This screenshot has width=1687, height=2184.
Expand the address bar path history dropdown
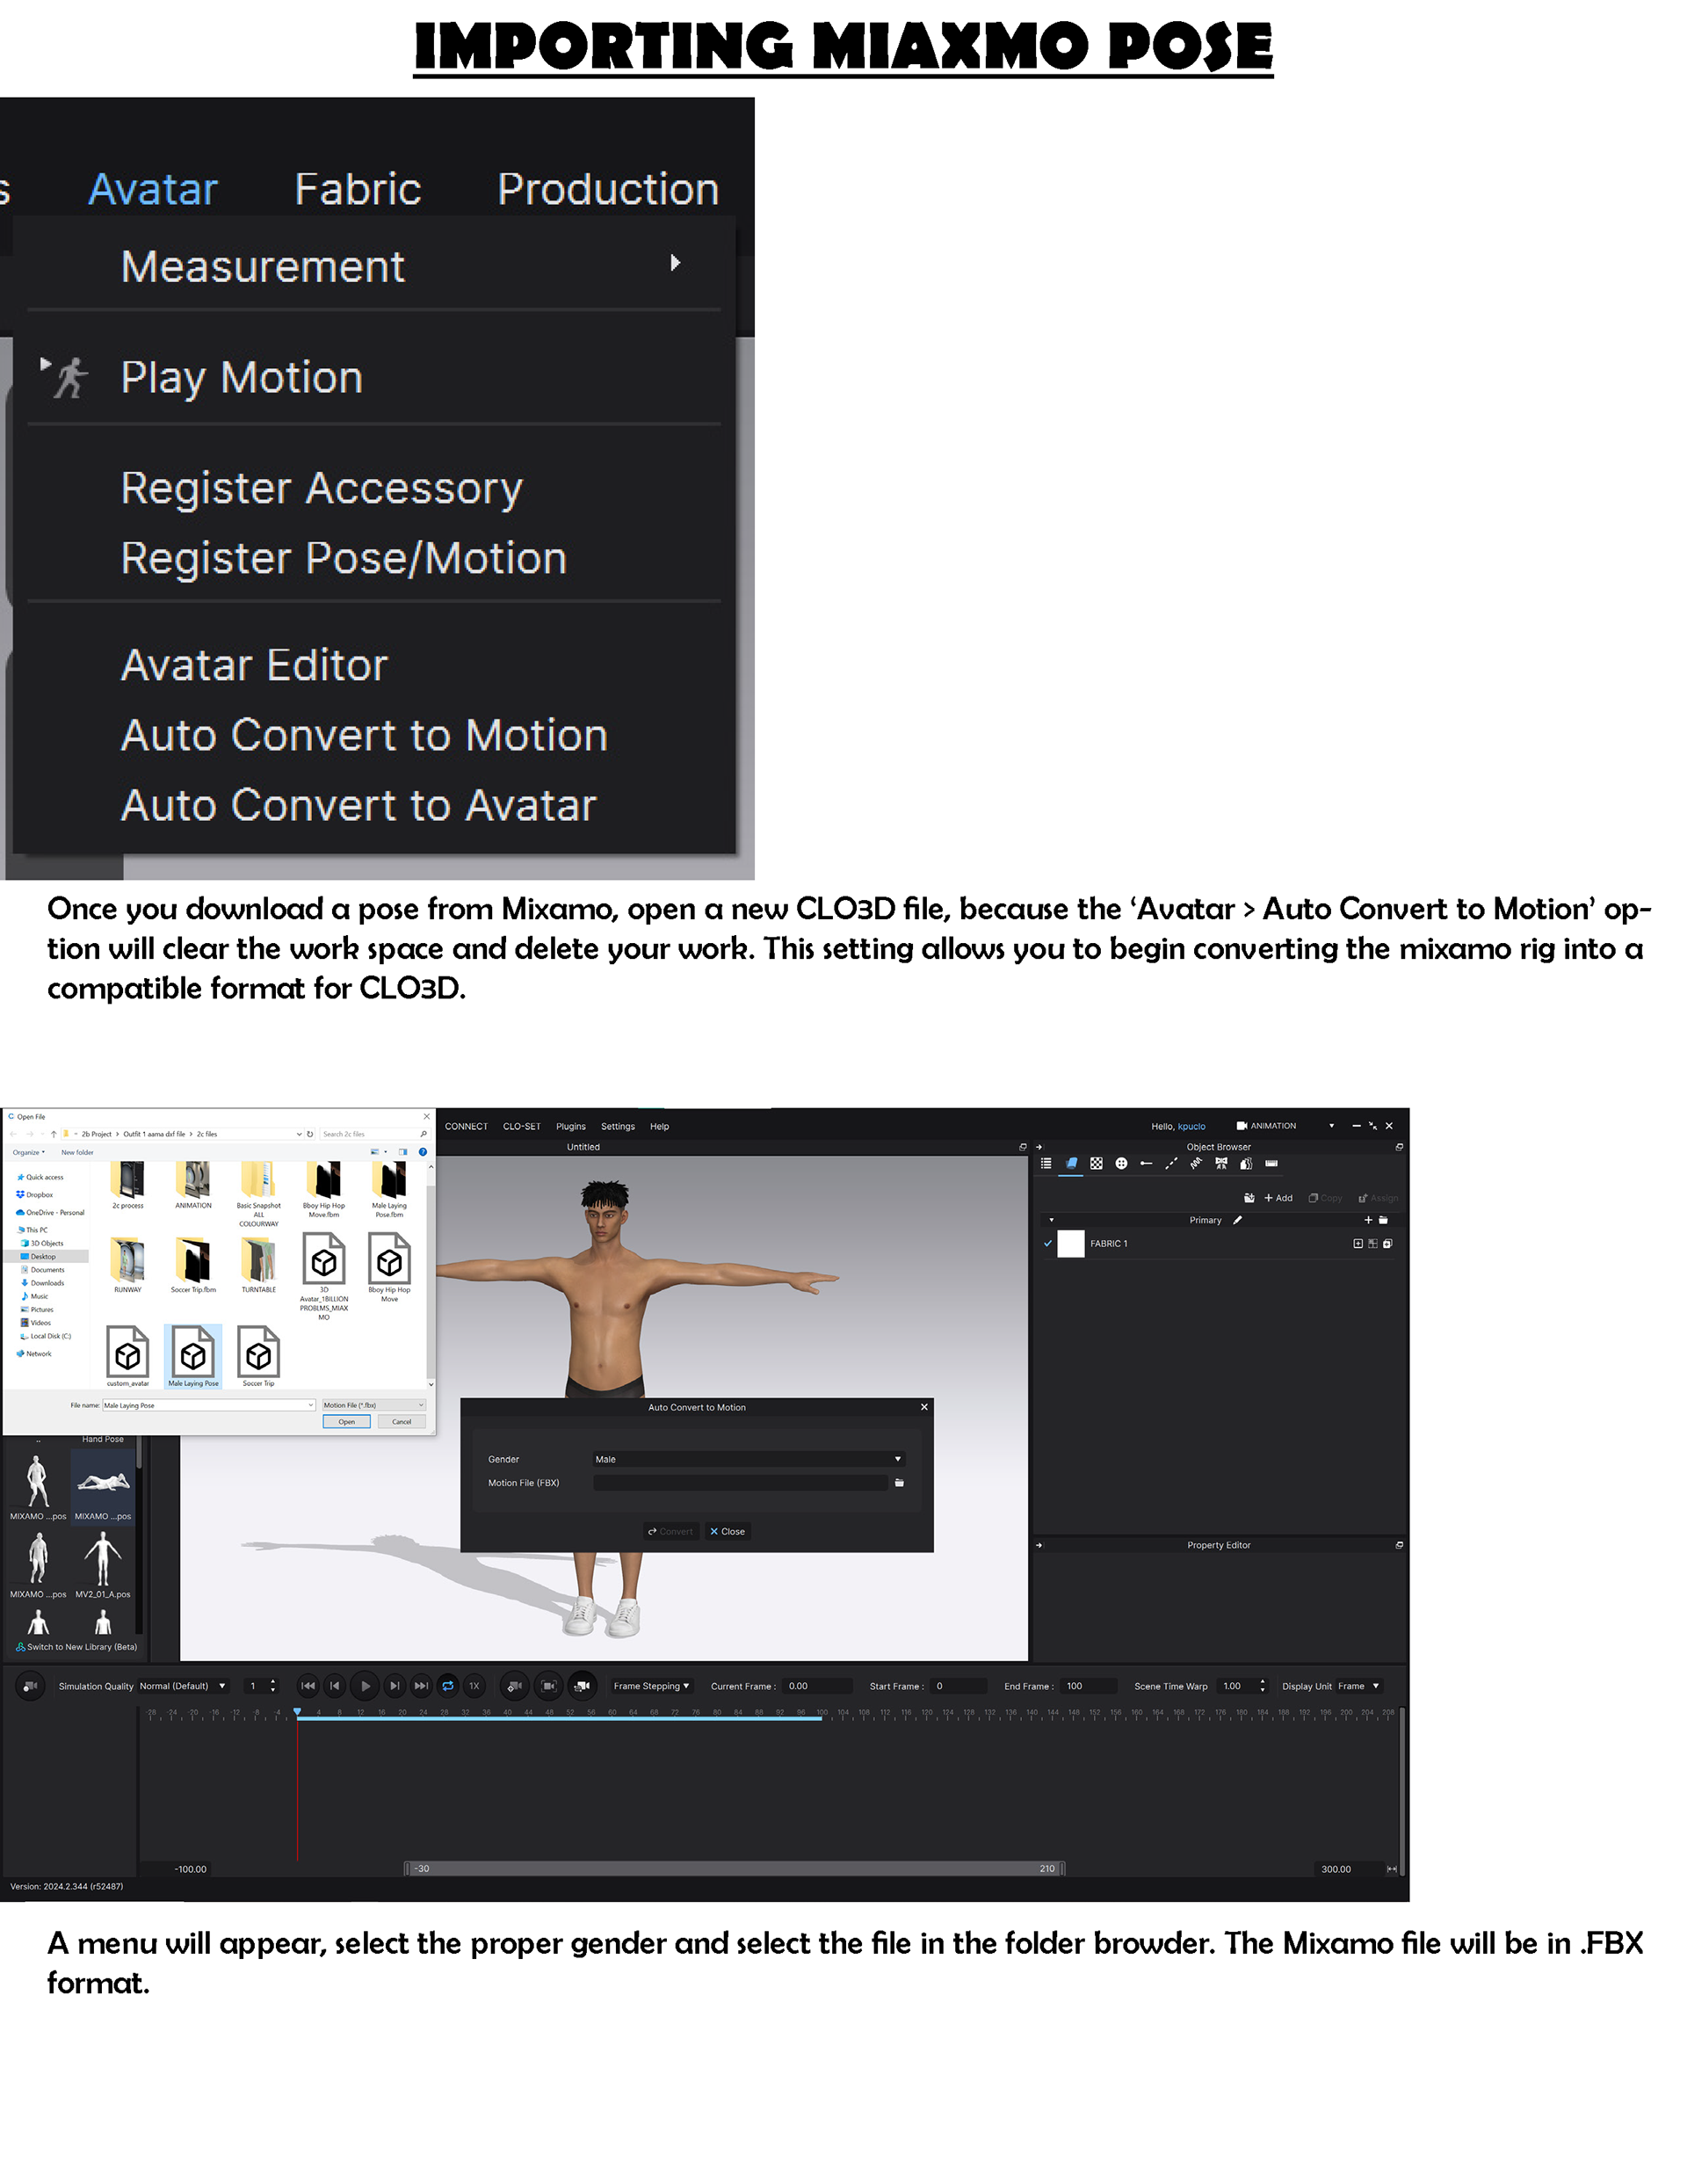299,1134
